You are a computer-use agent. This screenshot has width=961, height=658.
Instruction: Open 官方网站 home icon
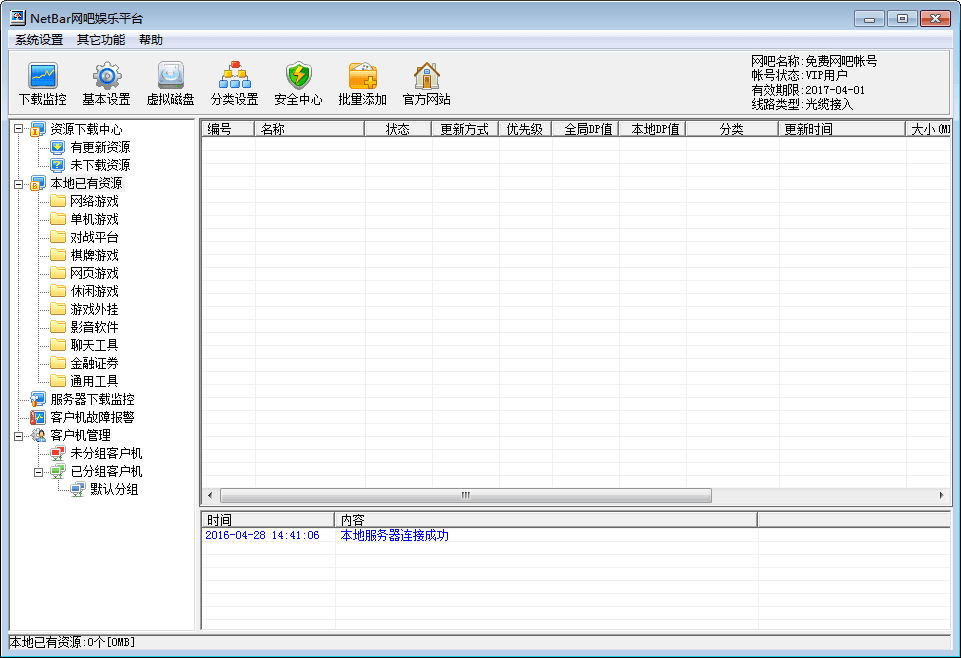[x=426, y=84]
